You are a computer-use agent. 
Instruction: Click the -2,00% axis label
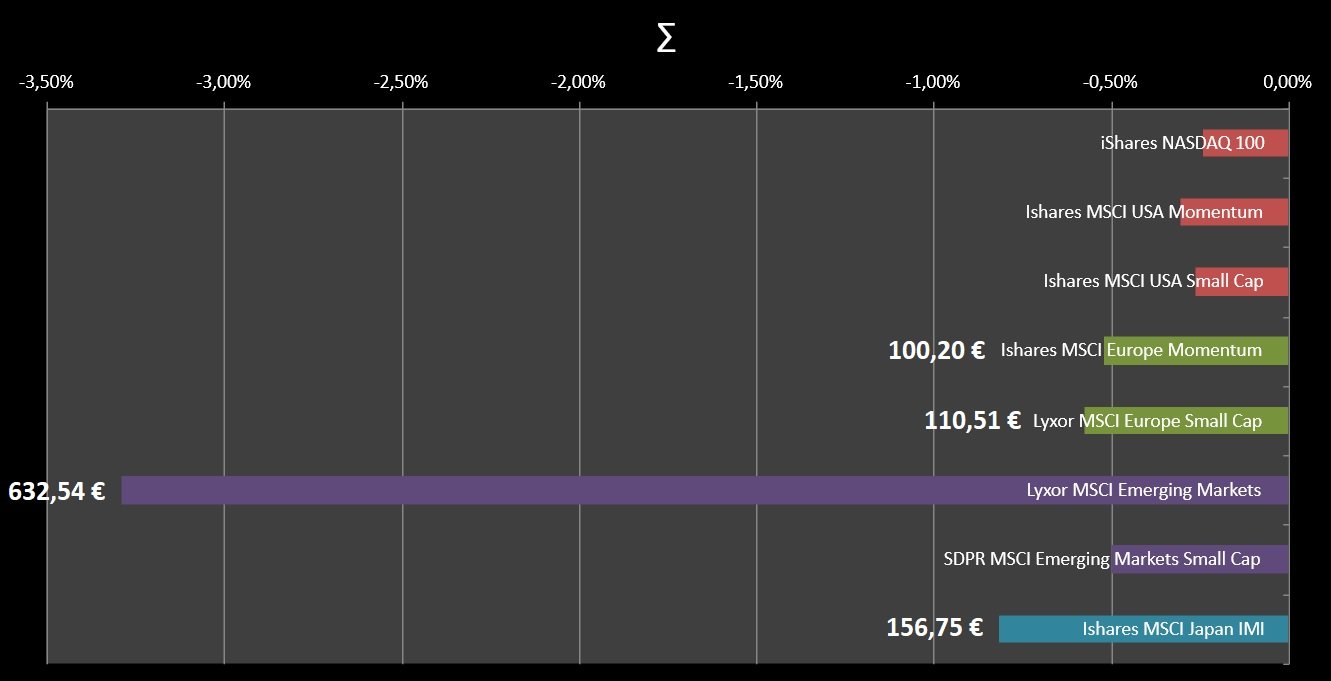coord(578,82)
